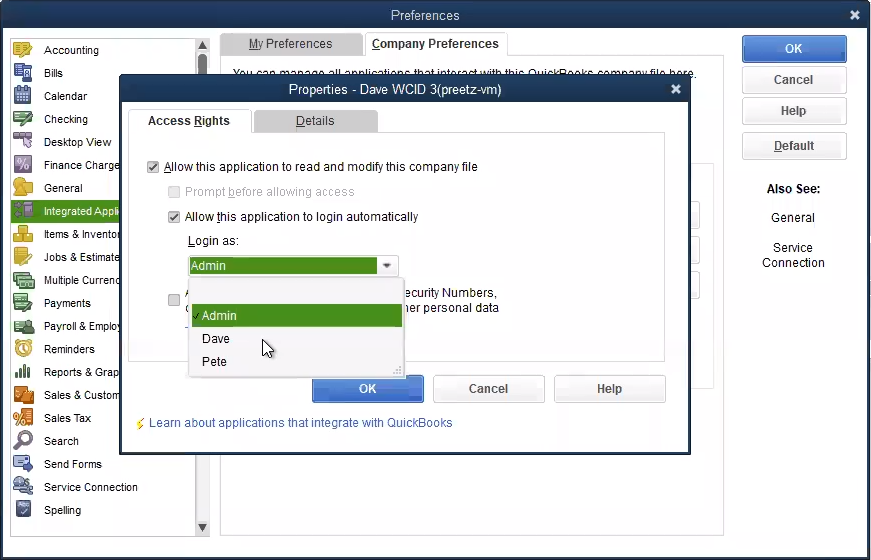Select the Spelling preferences icon

click(x=23, y=510)
